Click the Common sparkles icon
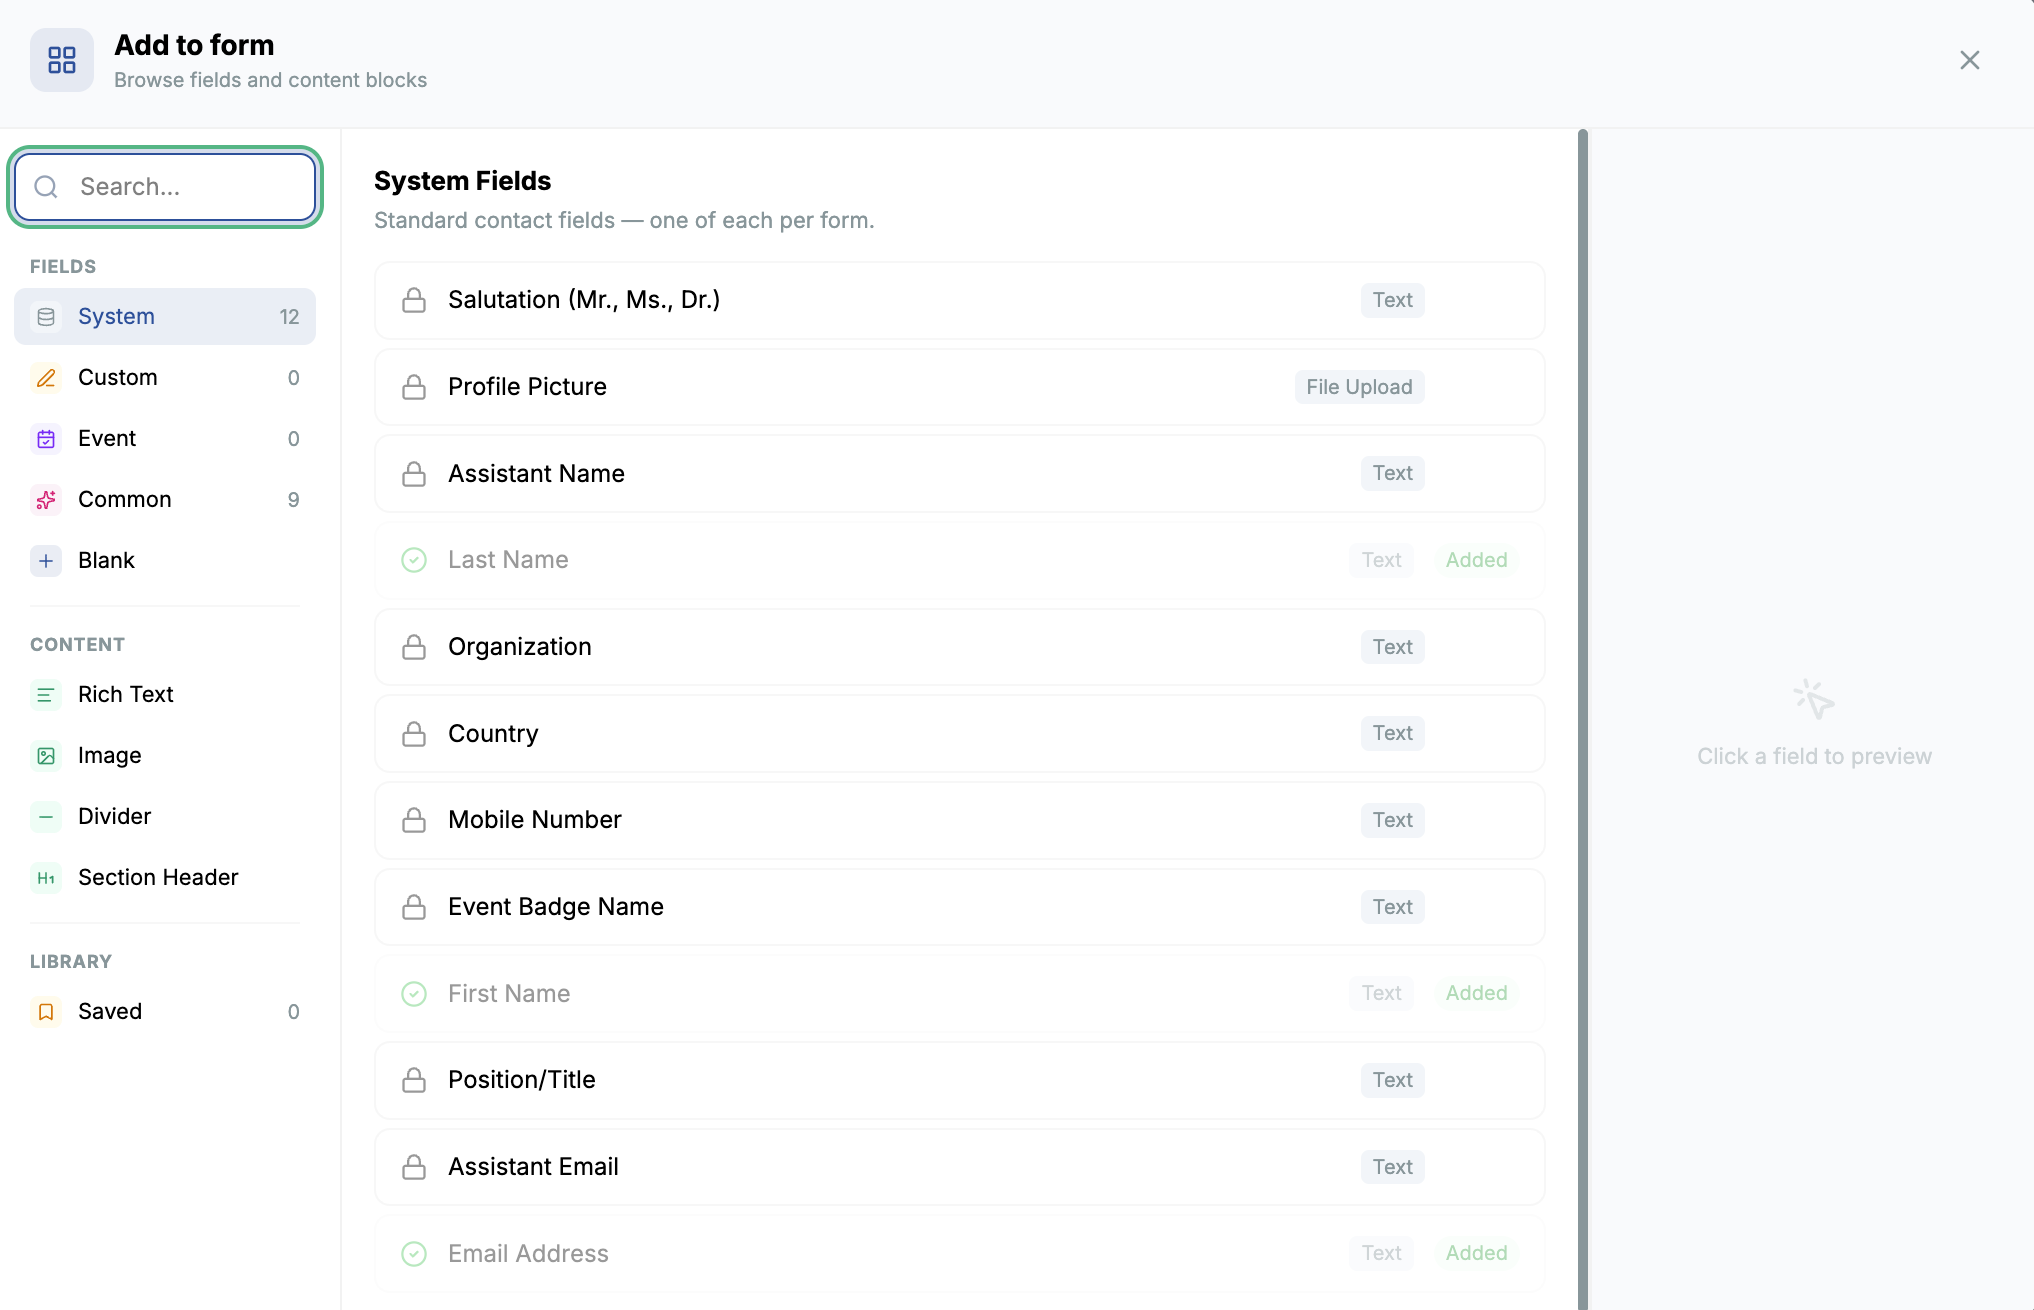This screenshot has width=2034, height=1310. pyautogui.click(x=46, y=500)
